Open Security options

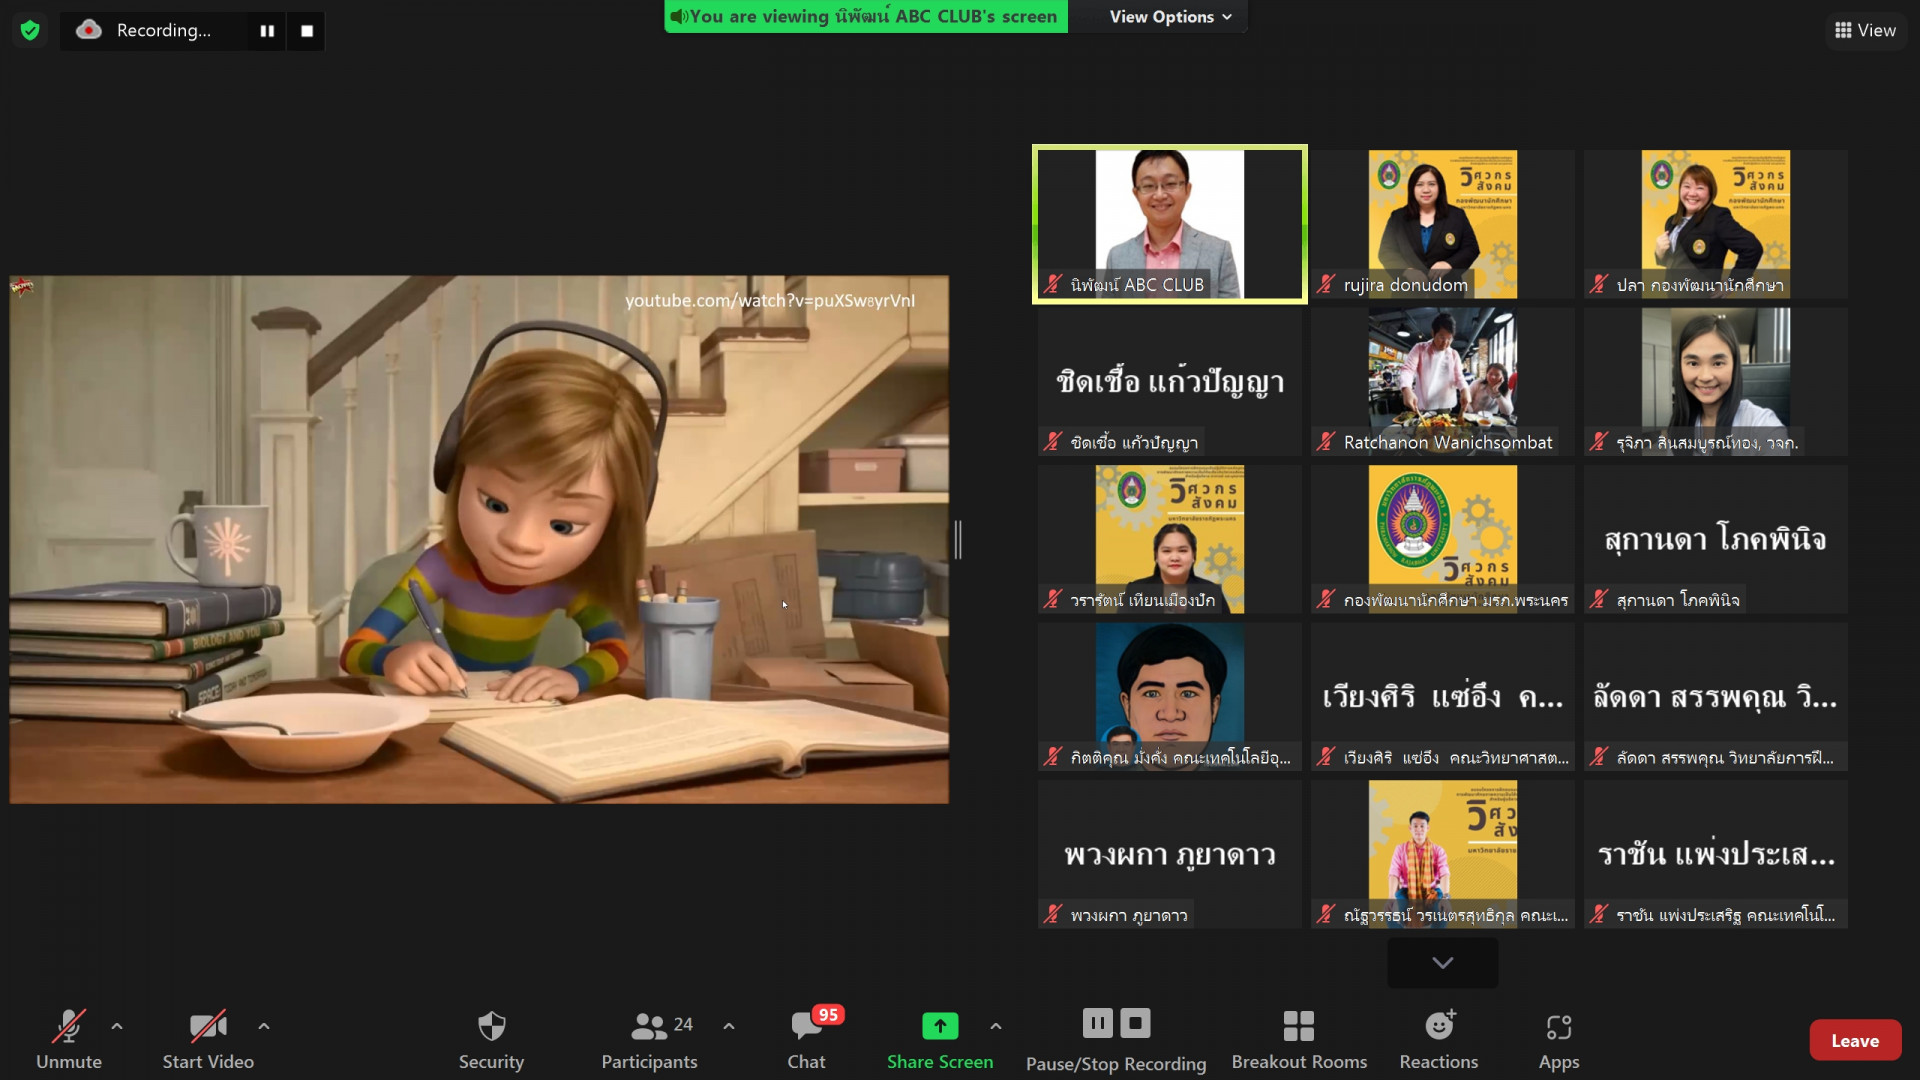pyautogui.click(x=491, y=1040)
